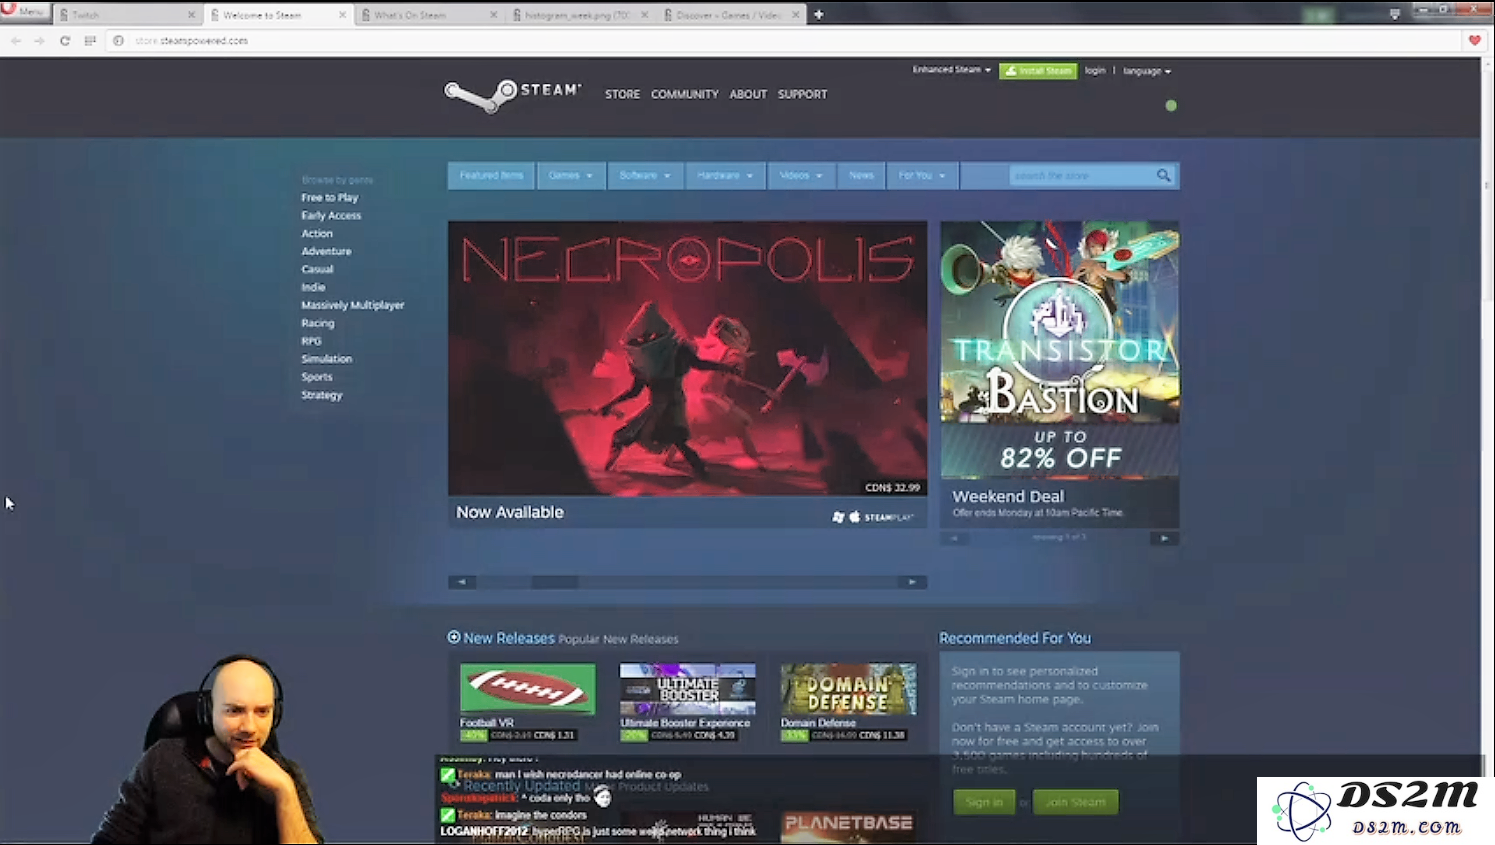Screen dimensions: 1495x845
Task: Open the language dropdown
Action: [x=1147, y=71]
